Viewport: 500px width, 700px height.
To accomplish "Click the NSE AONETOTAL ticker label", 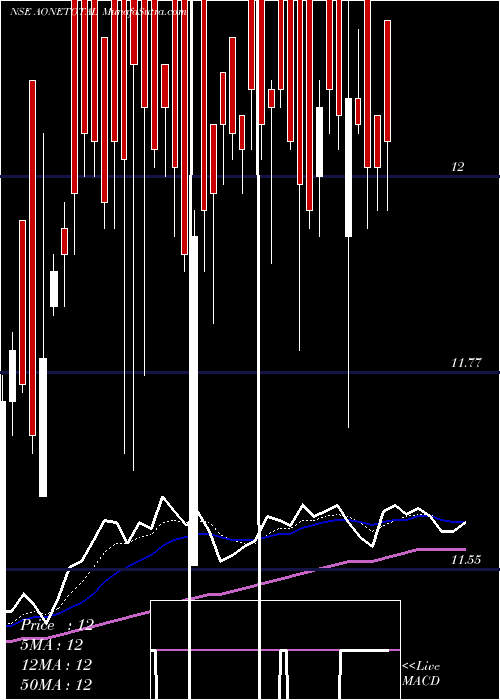I will [54, 12].
